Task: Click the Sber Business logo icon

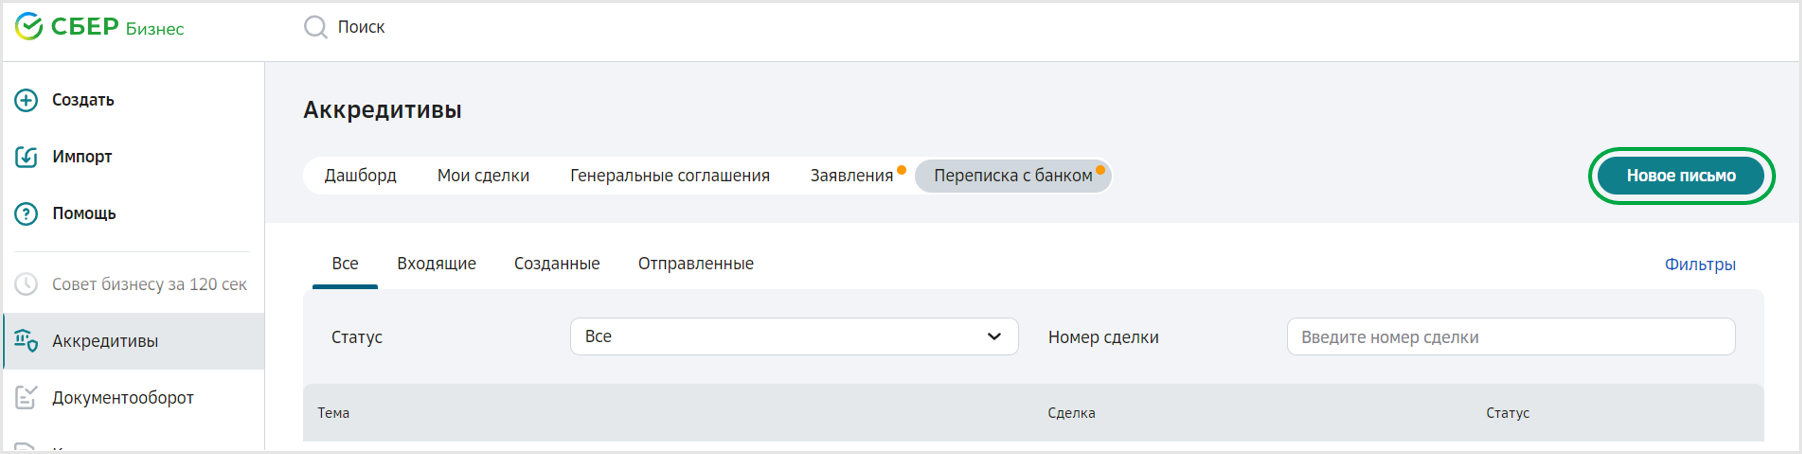Action: click(29, 27)
